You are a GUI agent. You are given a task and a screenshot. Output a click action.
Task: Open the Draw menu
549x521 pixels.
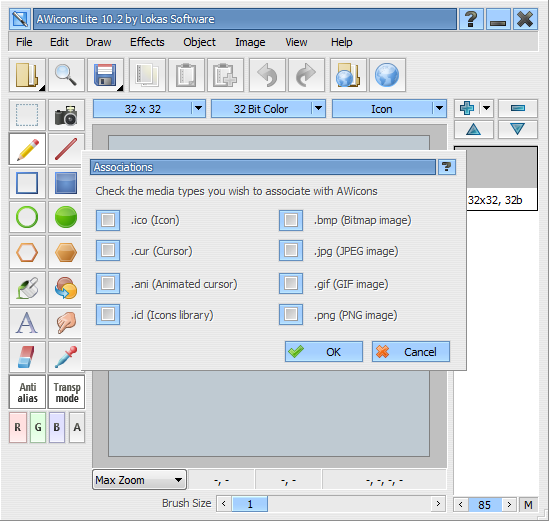click(99, 42)
